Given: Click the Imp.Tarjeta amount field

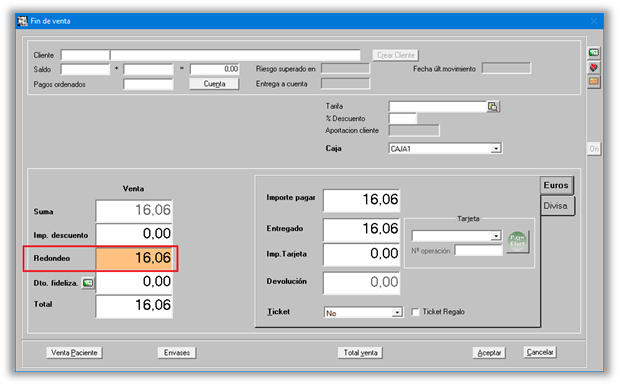Looking at the screenshot, I should point(361,254).
